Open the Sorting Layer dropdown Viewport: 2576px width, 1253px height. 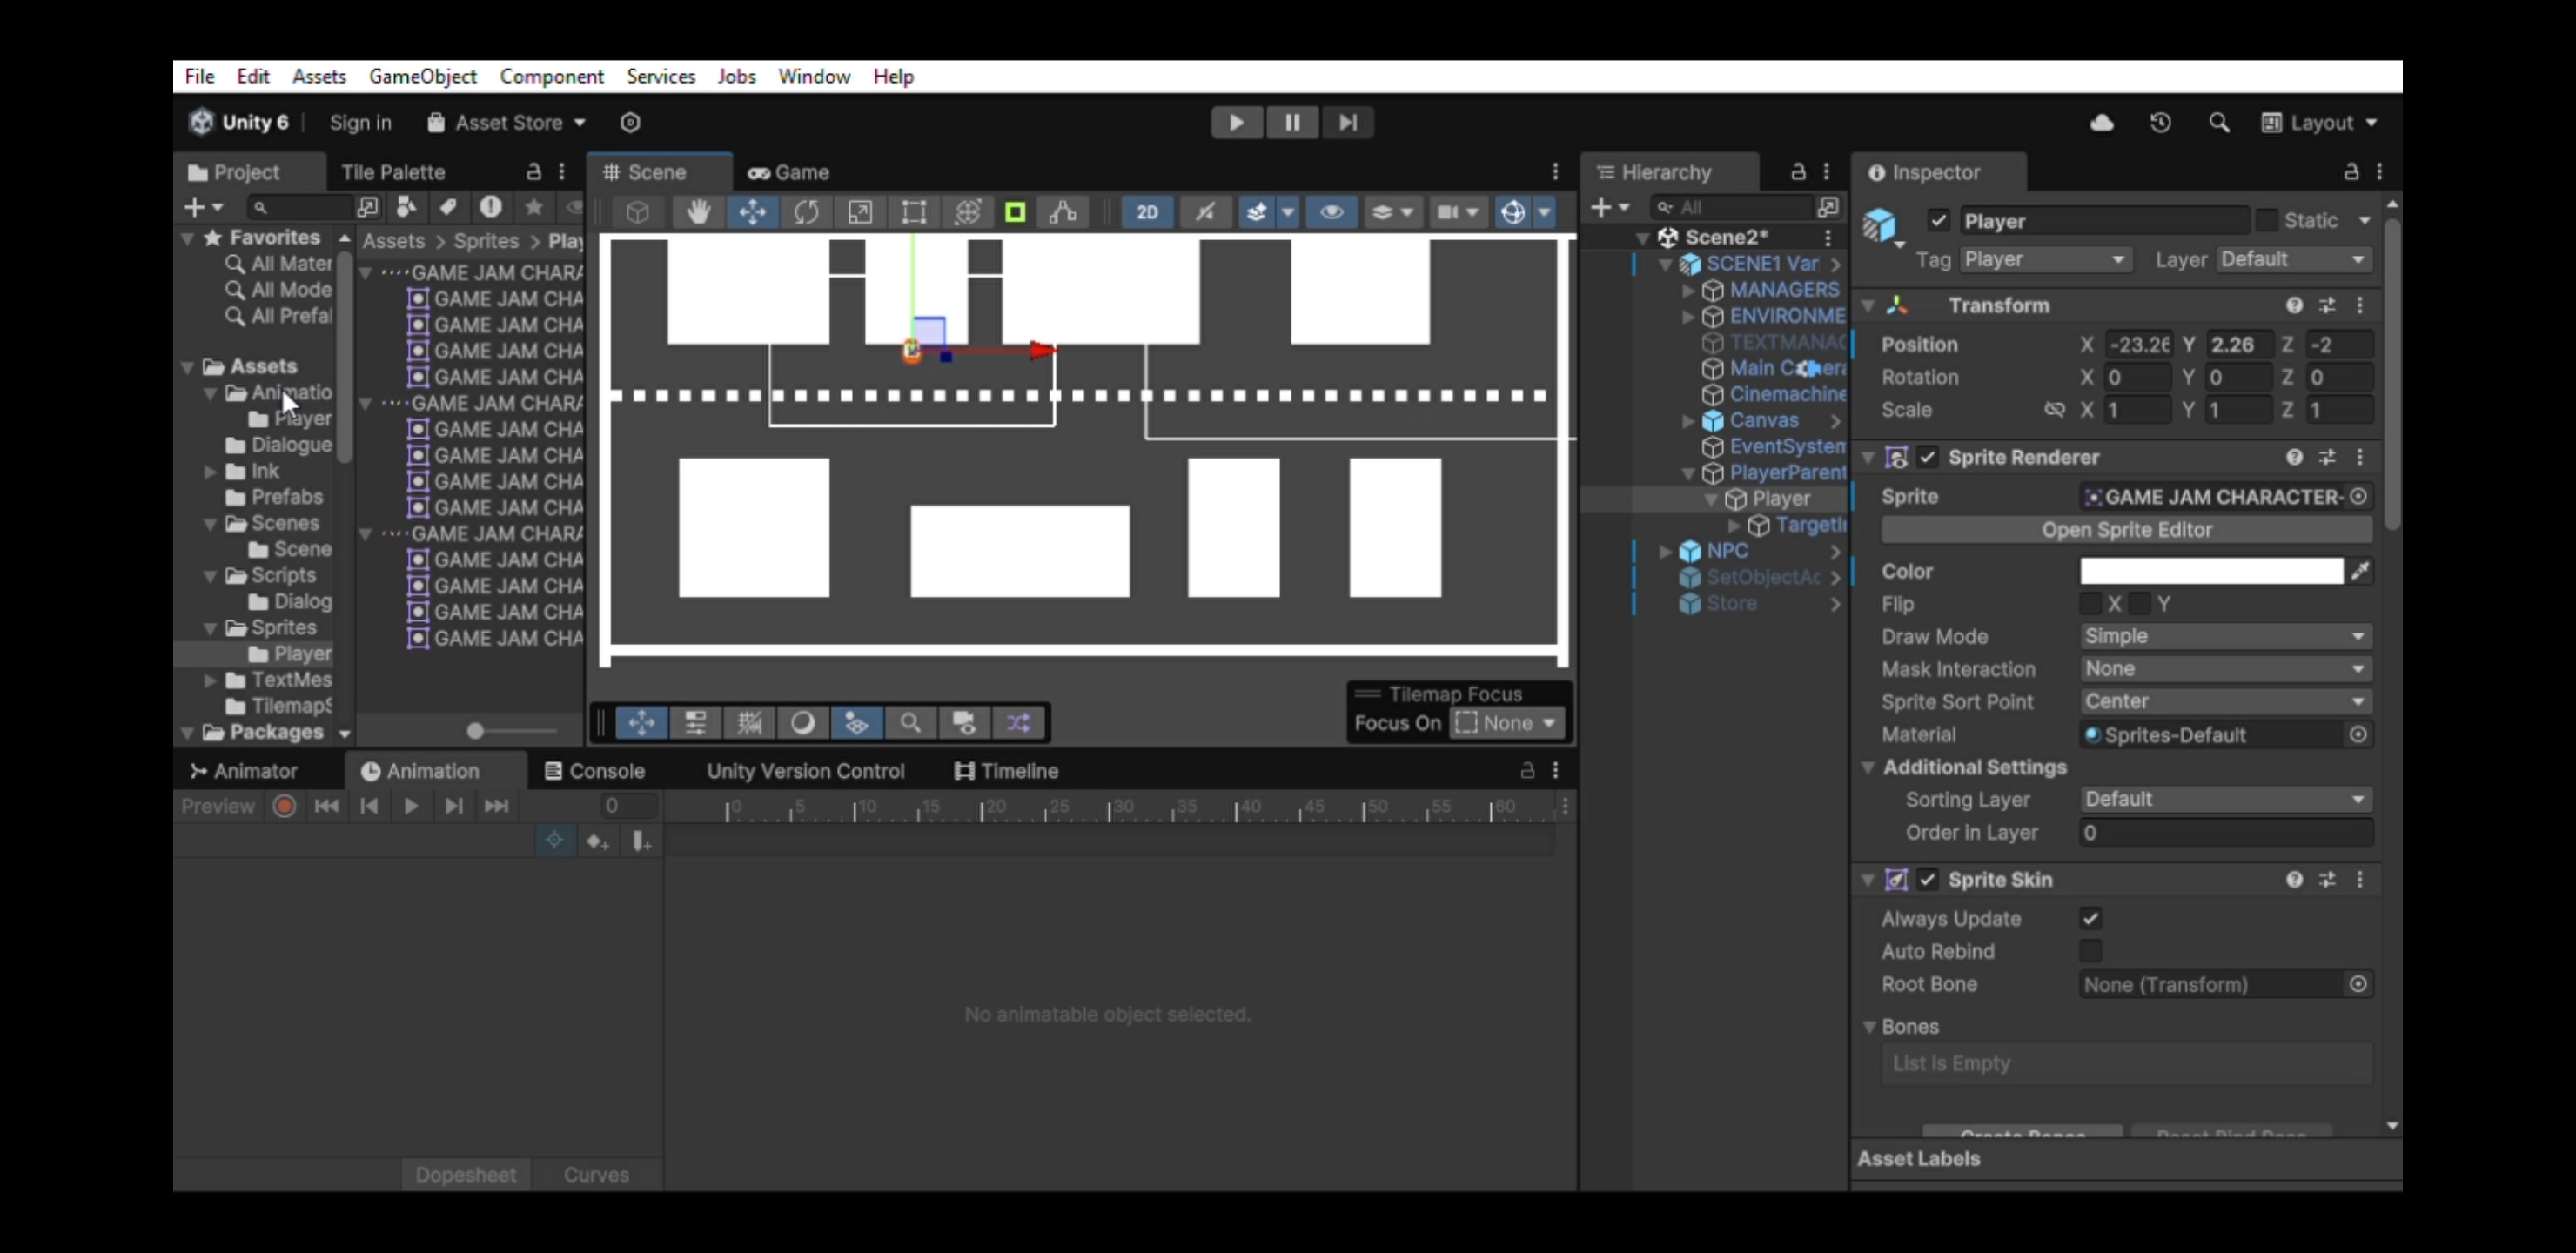2224,799
